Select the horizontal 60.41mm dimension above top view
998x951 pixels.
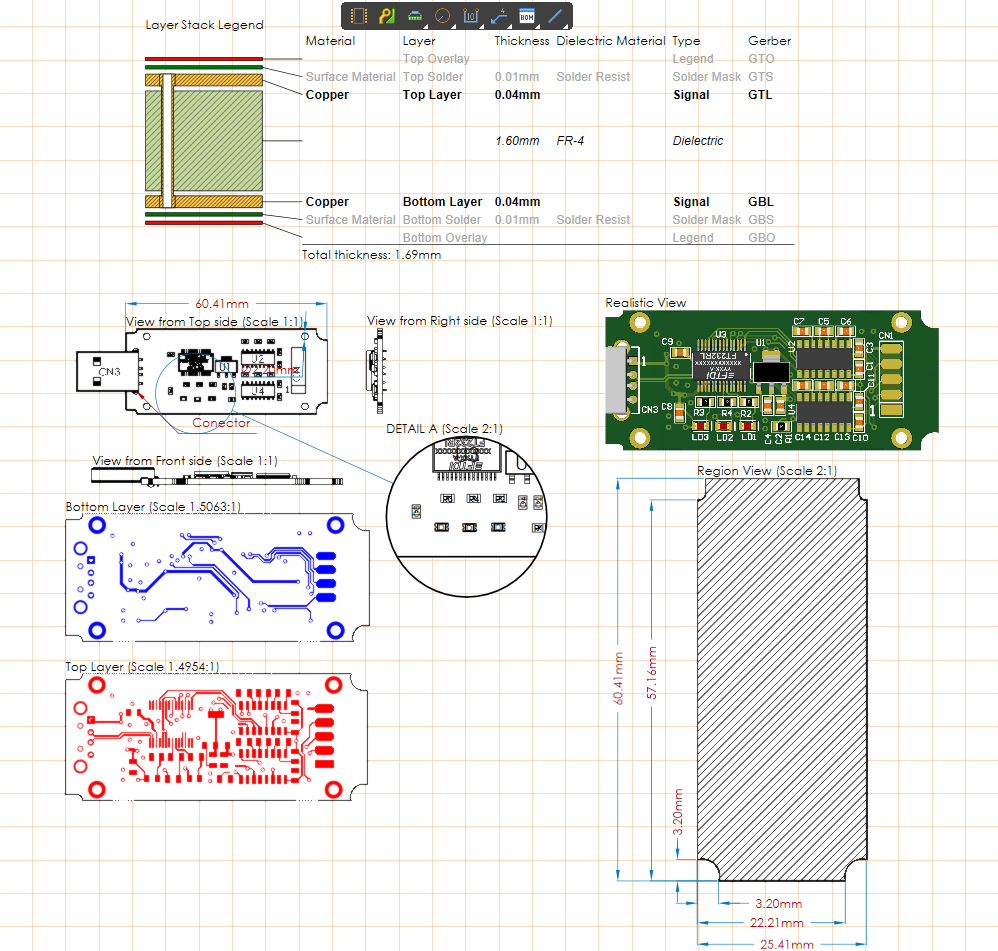[221, 304]
